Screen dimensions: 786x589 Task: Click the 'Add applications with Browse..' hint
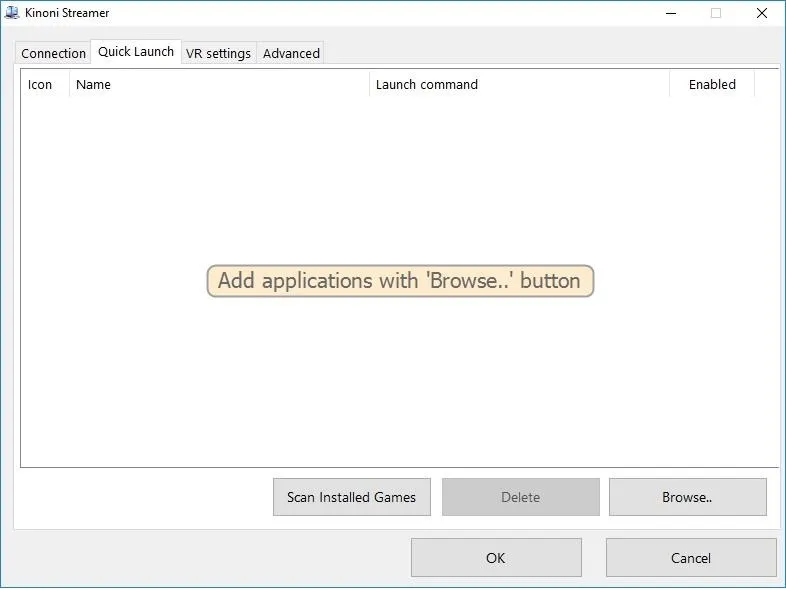coord(400,281)
